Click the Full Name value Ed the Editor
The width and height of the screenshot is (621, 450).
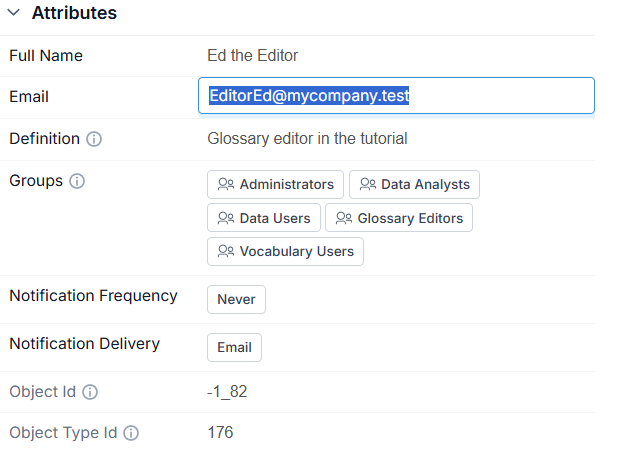click(253, 55)
